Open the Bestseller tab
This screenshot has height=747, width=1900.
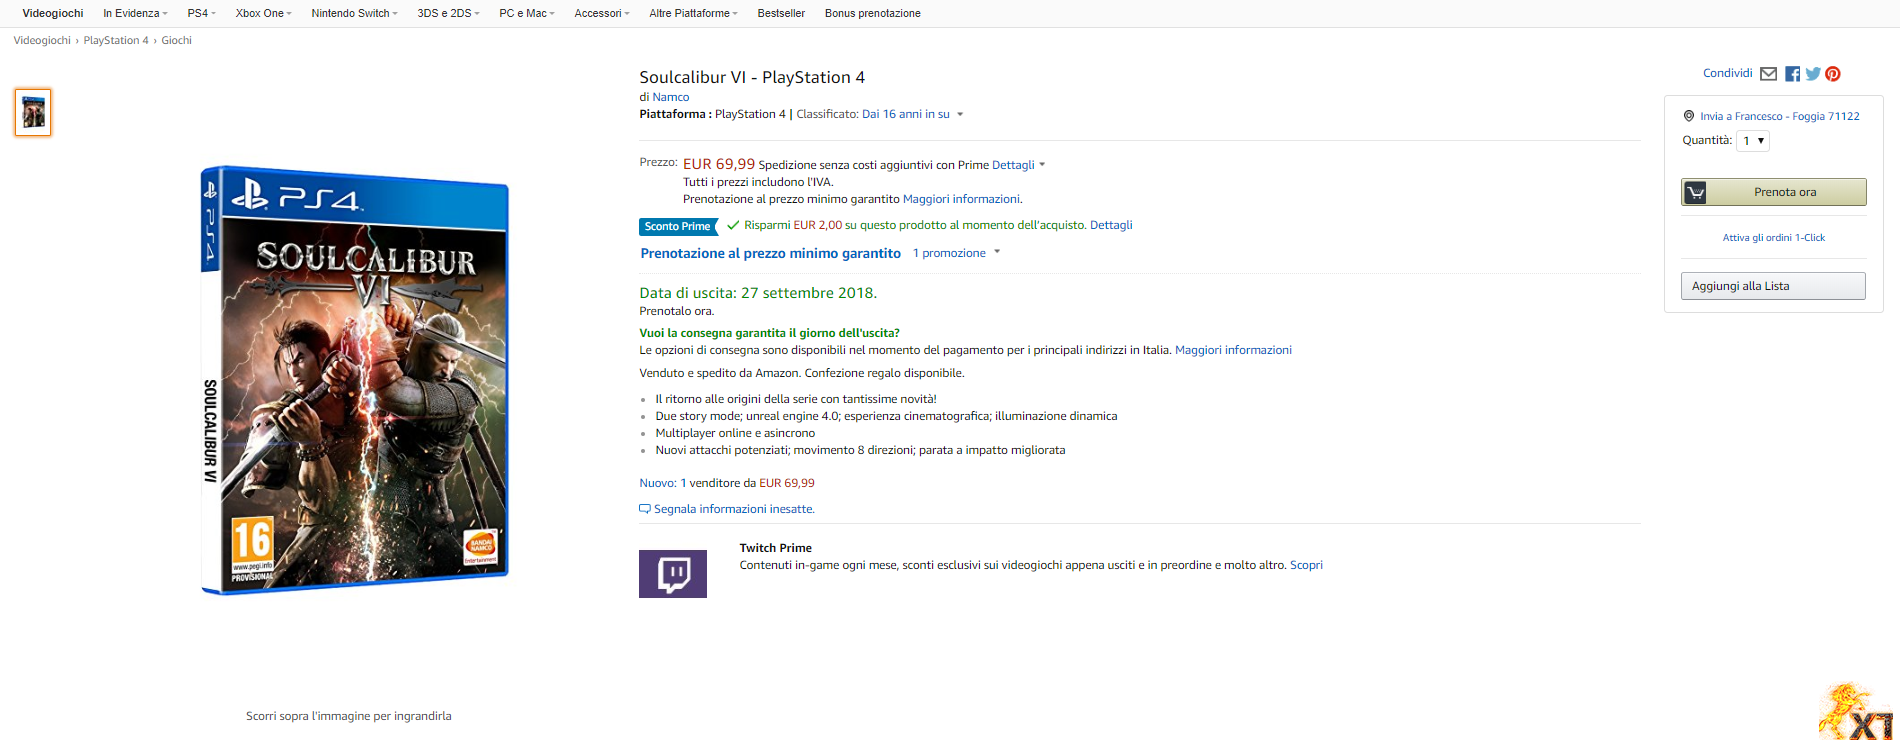tap(781, 13)
